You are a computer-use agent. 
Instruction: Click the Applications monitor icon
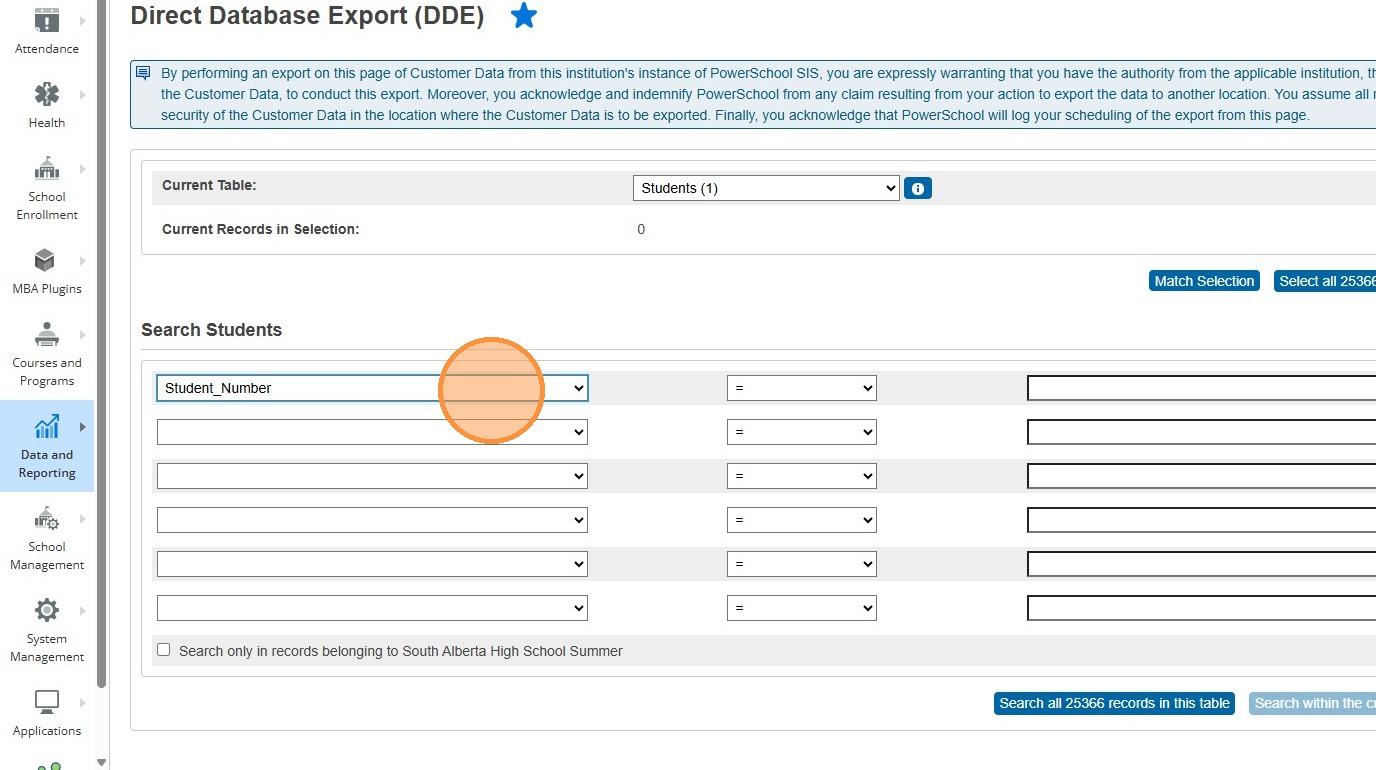click(x=46, y=702)
